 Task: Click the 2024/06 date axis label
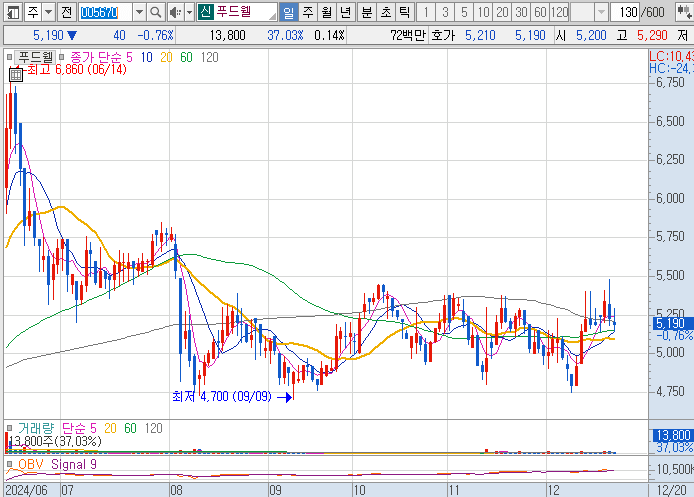(x=26, y=490)
